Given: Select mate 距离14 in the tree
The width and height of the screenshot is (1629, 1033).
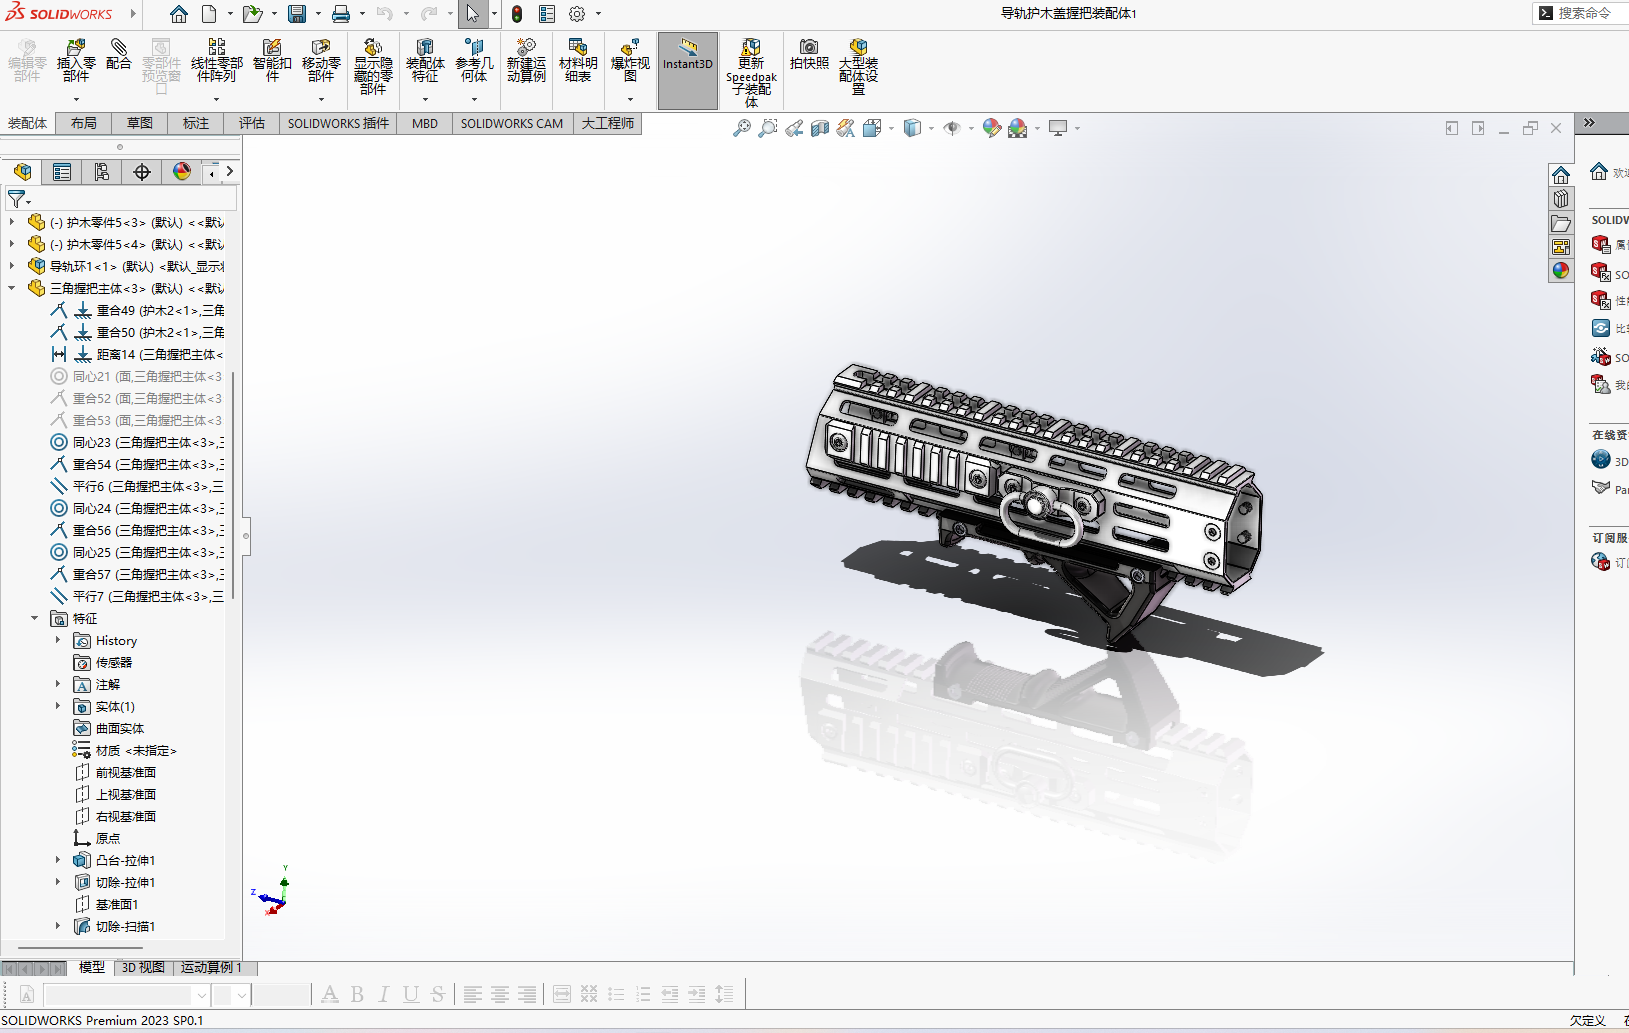Looking at the screenshot, I should point(137,354).
